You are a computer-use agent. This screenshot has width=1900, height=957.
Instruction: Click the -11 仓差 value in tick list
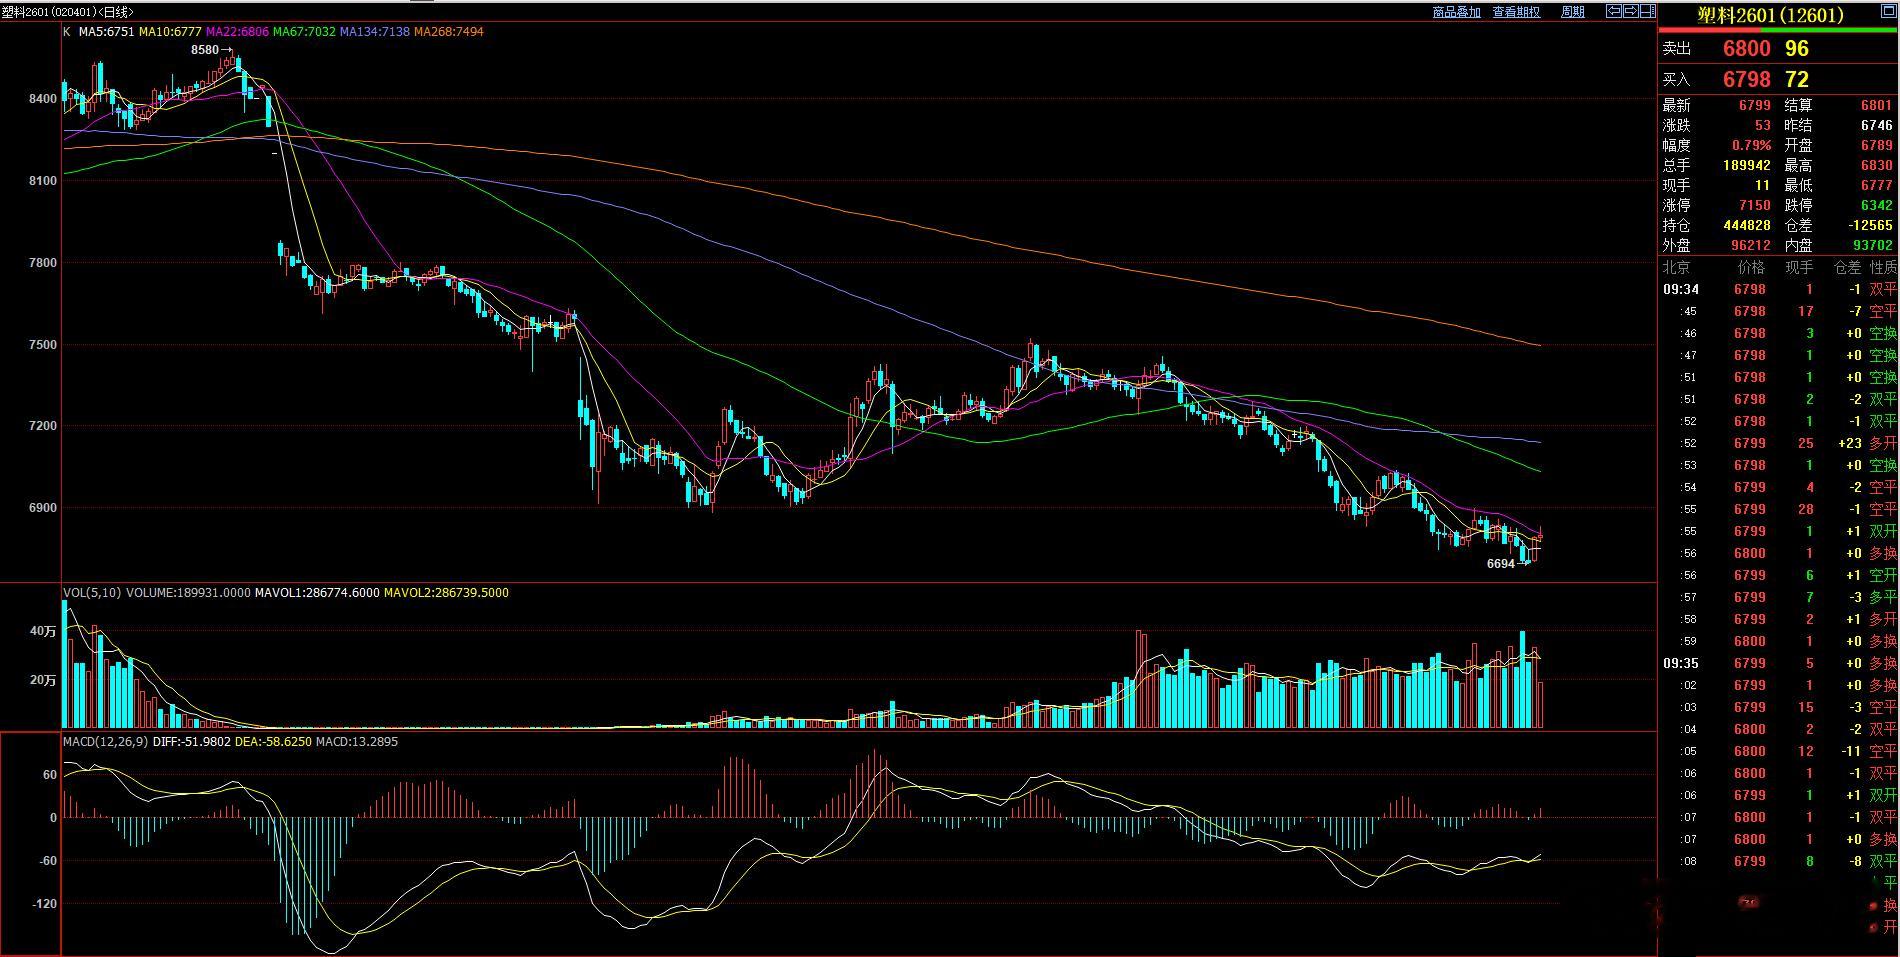click(x=1851, y=751)
